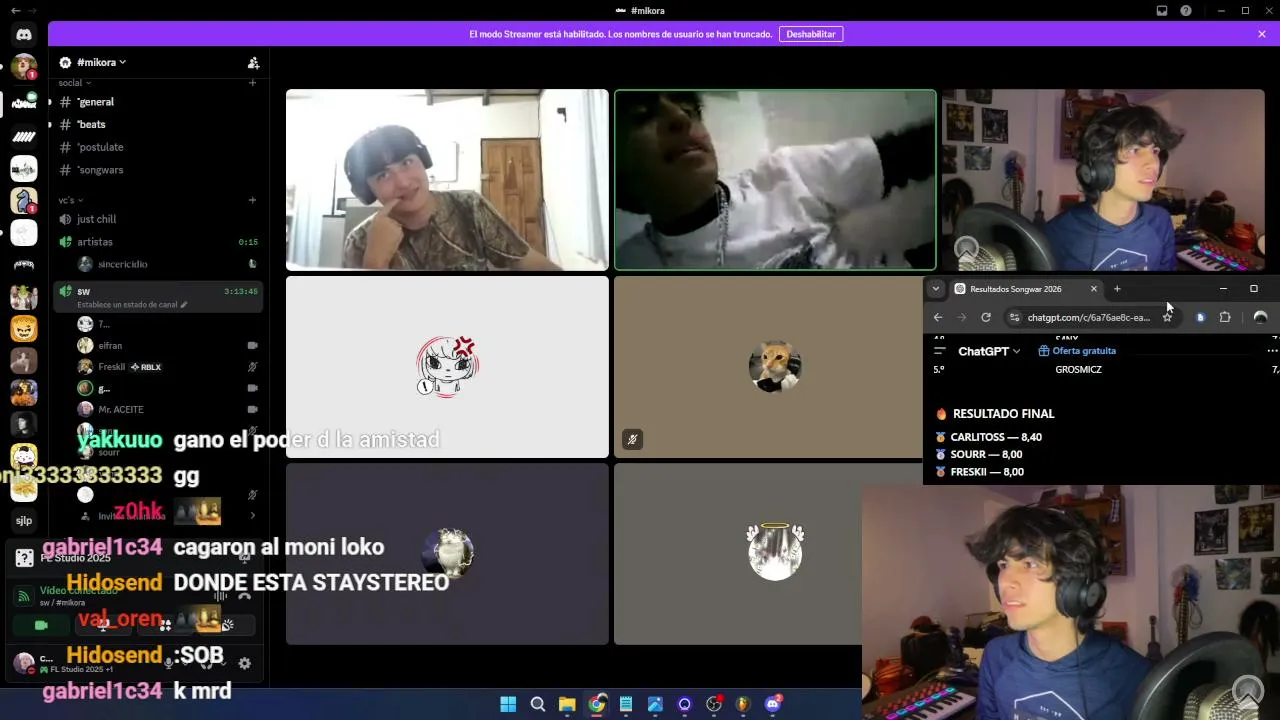Click the invite members icon beside #mikora
Image resolution: width=1280 pixels, height=720 pixels.
[x=253, y=62]
